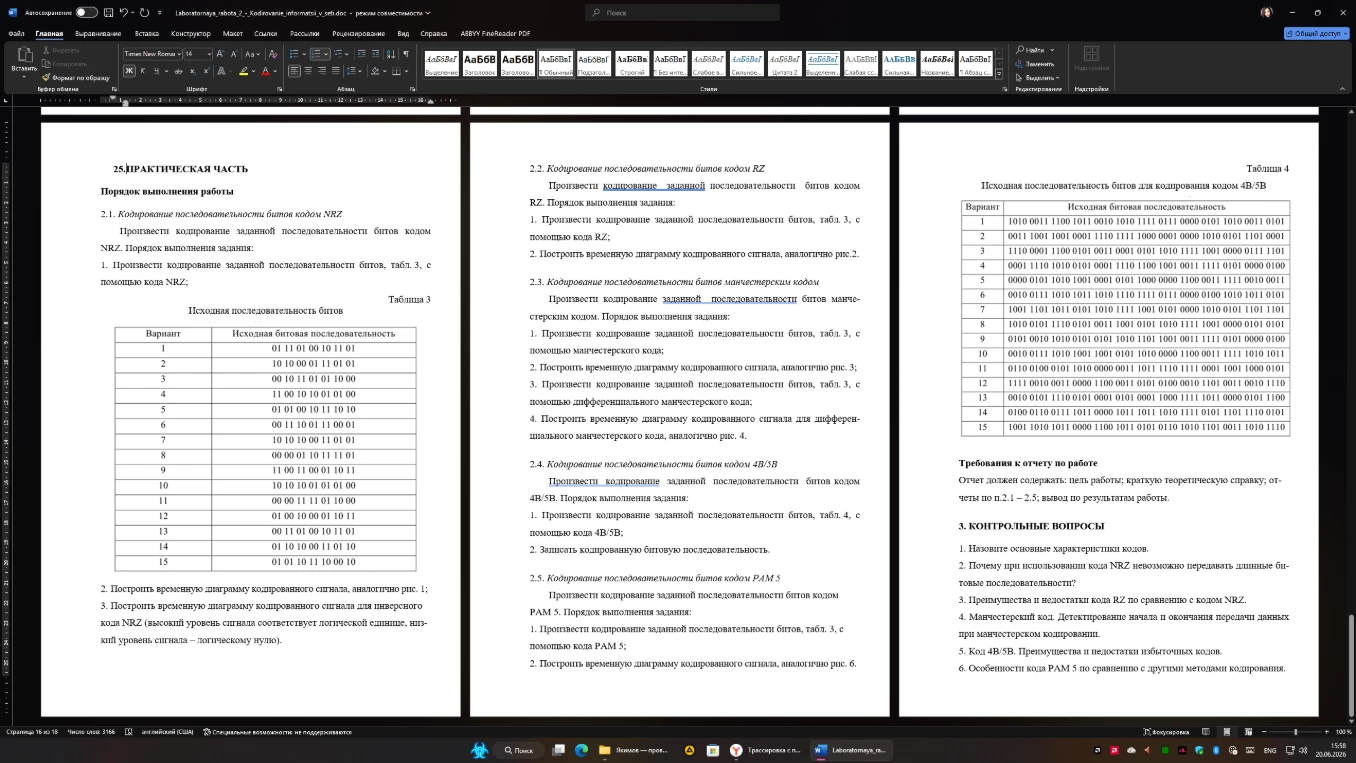Screen dimensions: 1356x763
Task: Apply the yellow text highlight color
Action: click(x=243, y=71)
